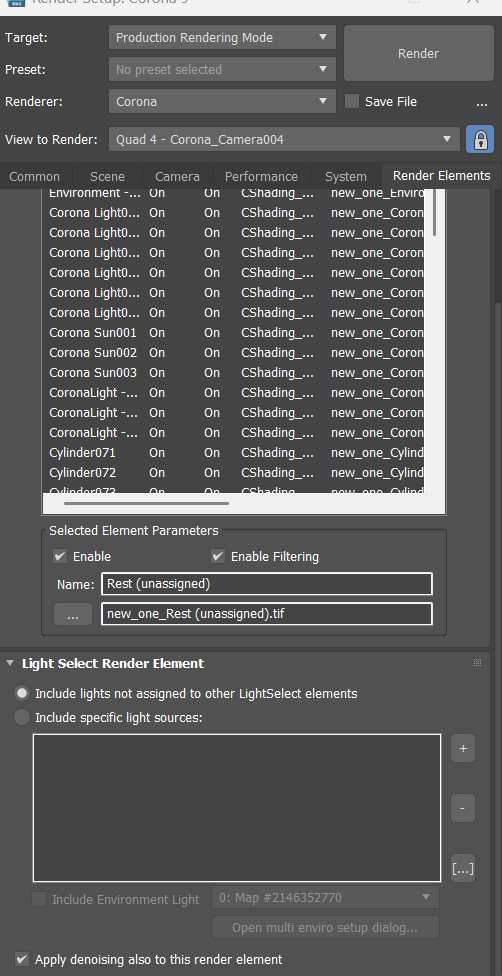
Task: Uncheck the Enable Filtering checkbox
Action: point(218,556)
